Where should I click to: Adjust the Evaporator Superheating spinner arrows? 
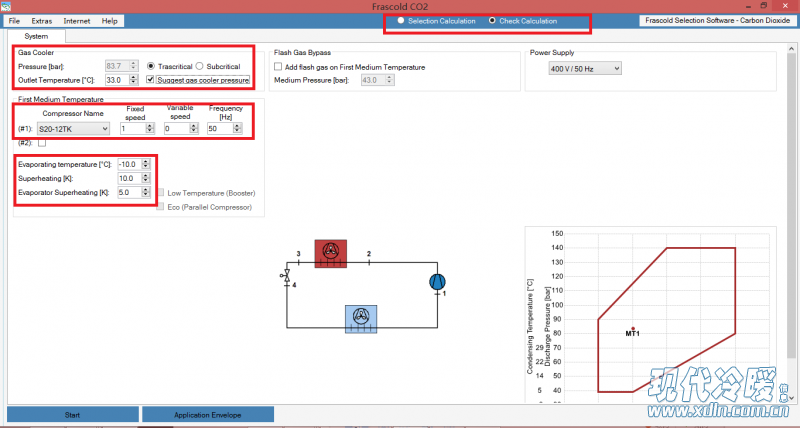(146, 192)
